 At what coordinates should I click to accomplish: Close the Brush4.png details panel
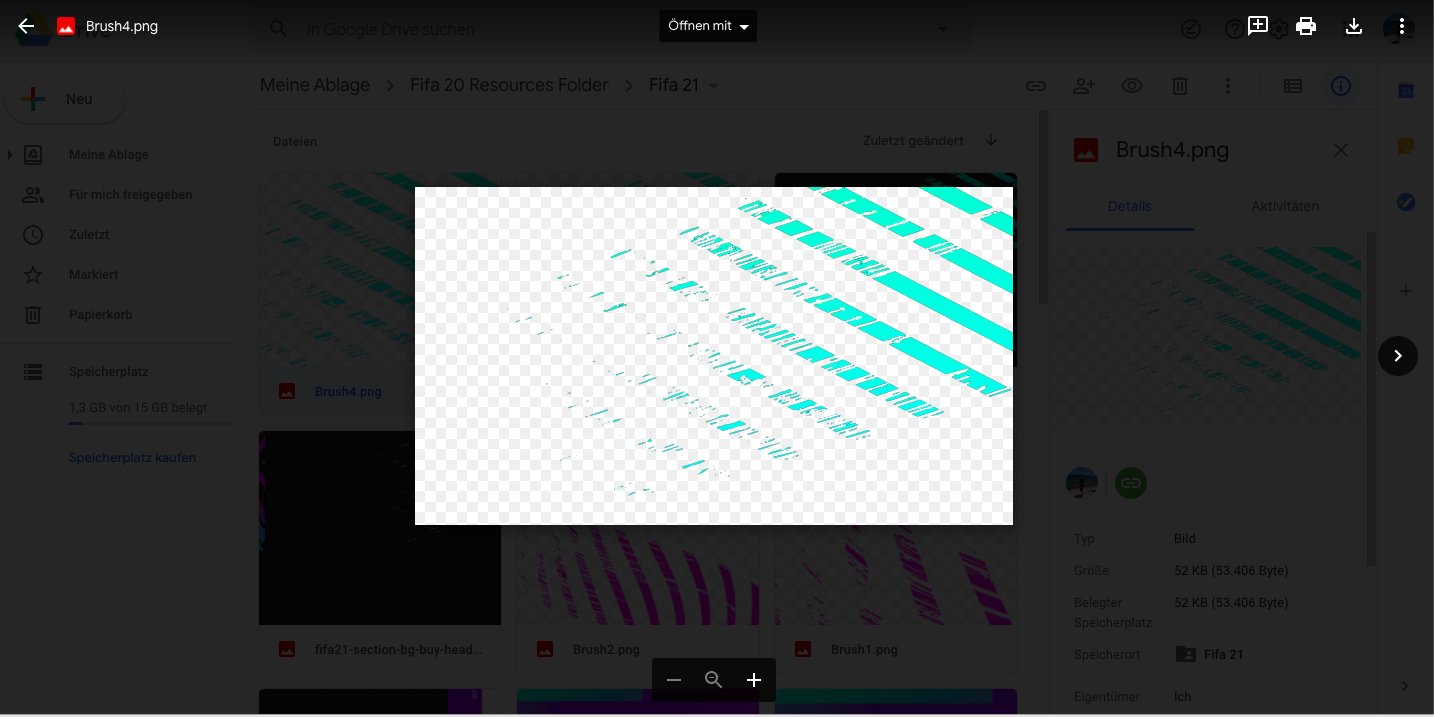pos(1341,150)
